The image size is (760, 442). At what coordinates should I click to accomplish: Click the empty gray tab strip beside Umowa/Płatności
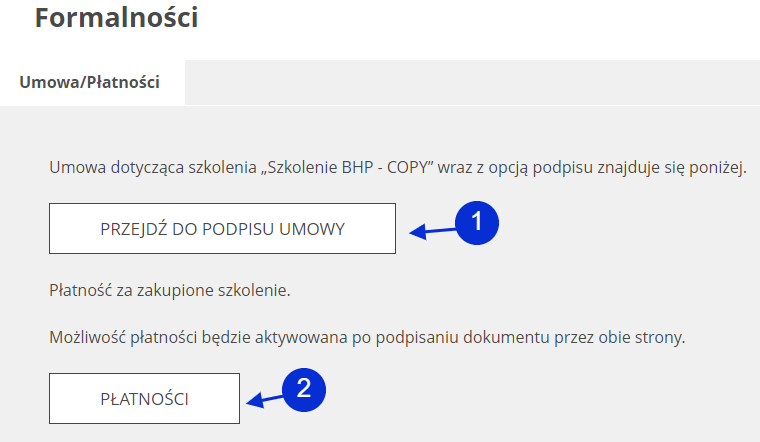470,83
